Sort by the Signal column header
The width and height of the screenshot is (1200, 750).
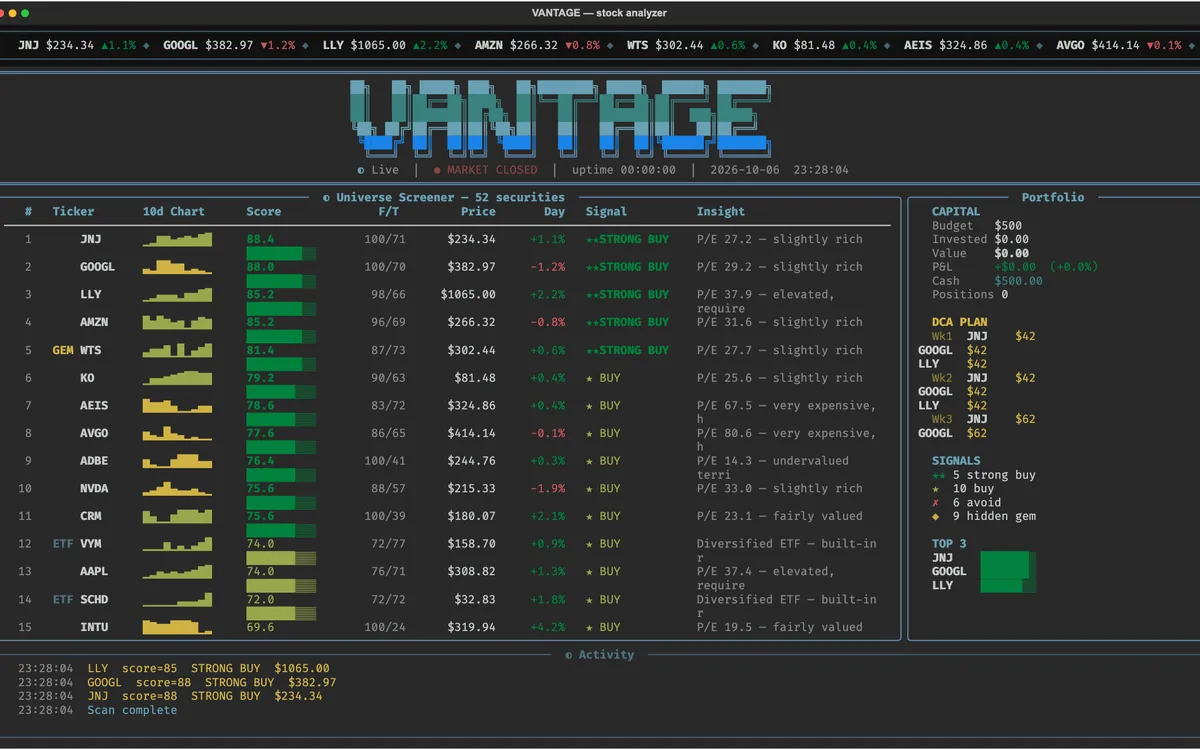tap(607, 212)
